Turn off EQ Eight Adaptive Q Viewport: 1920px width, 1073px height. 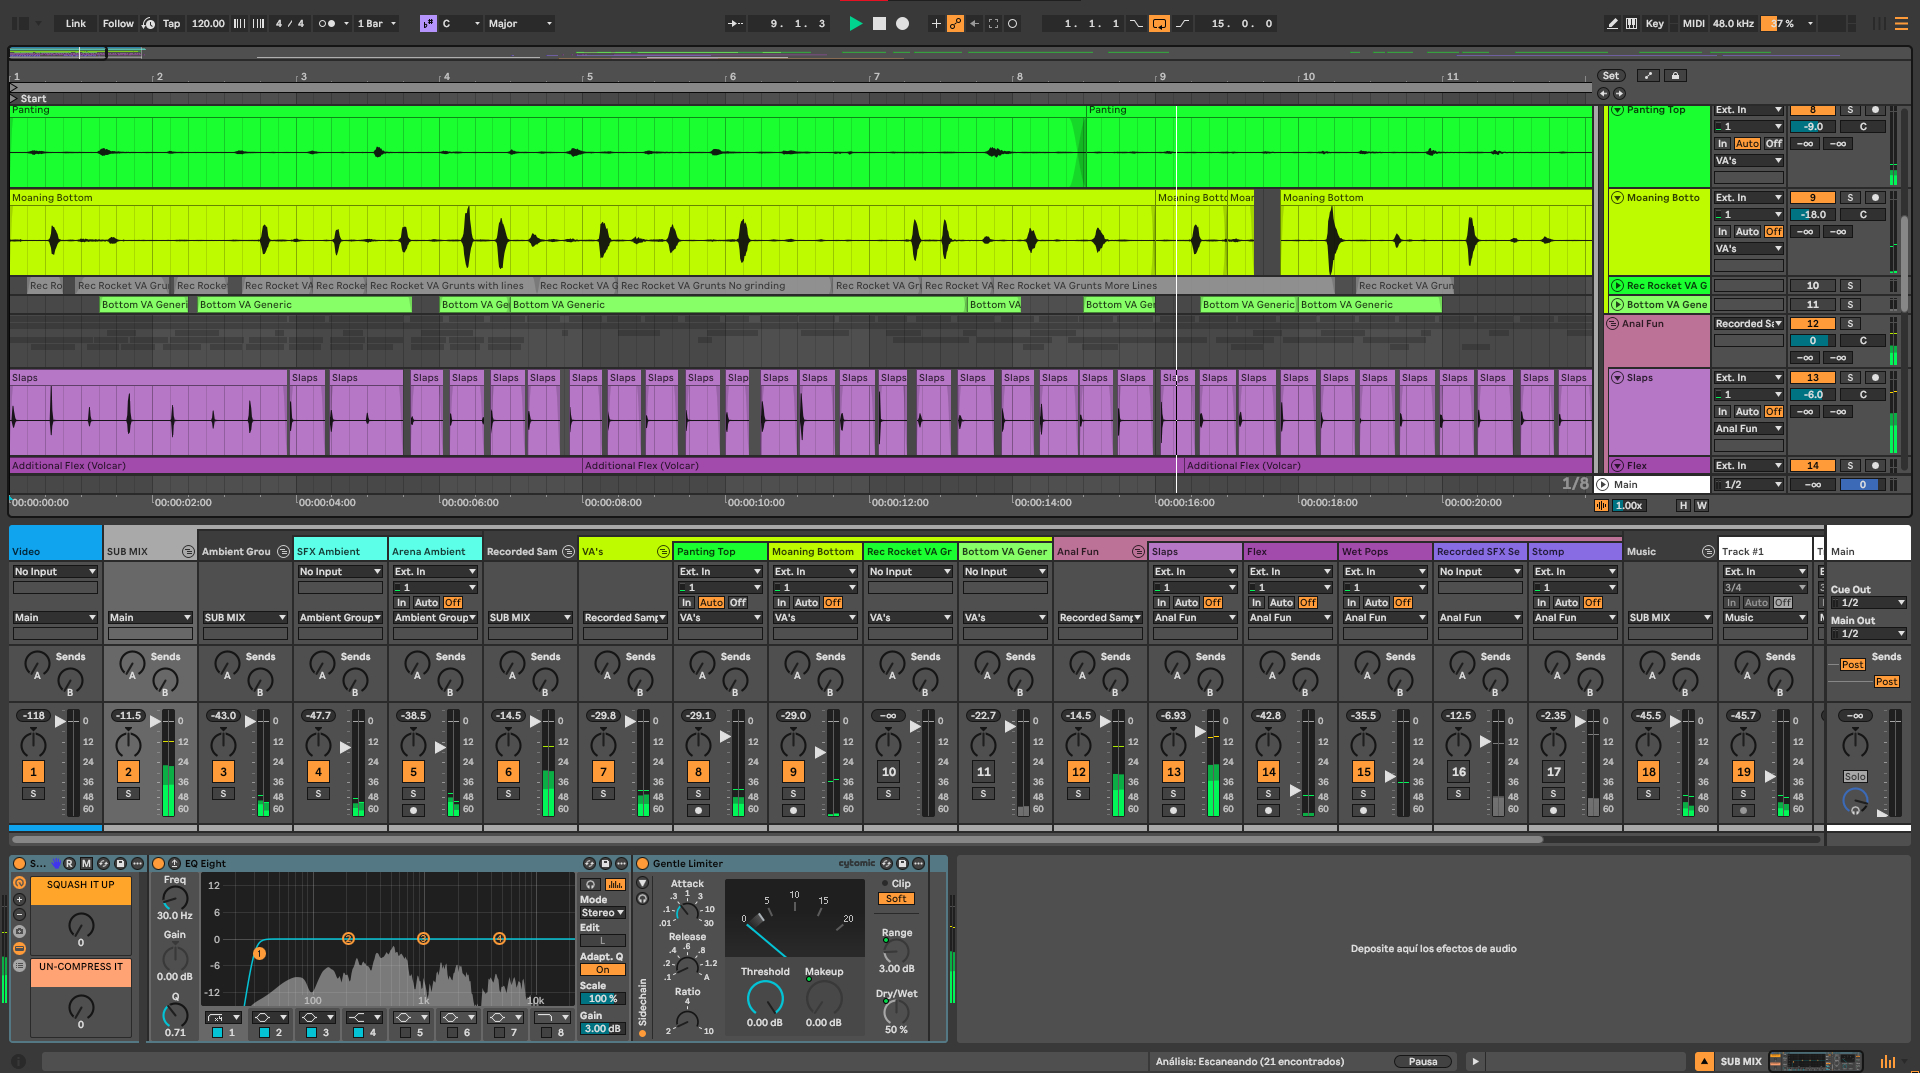602,969
